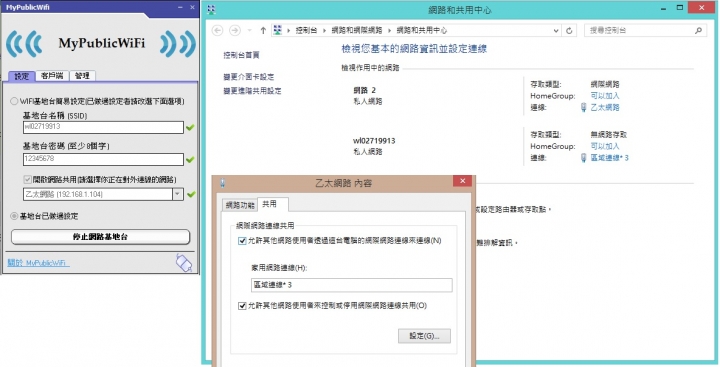
Task: Click the 網路 2 network name
Action: pyautogui.click(x=365, y=90)
